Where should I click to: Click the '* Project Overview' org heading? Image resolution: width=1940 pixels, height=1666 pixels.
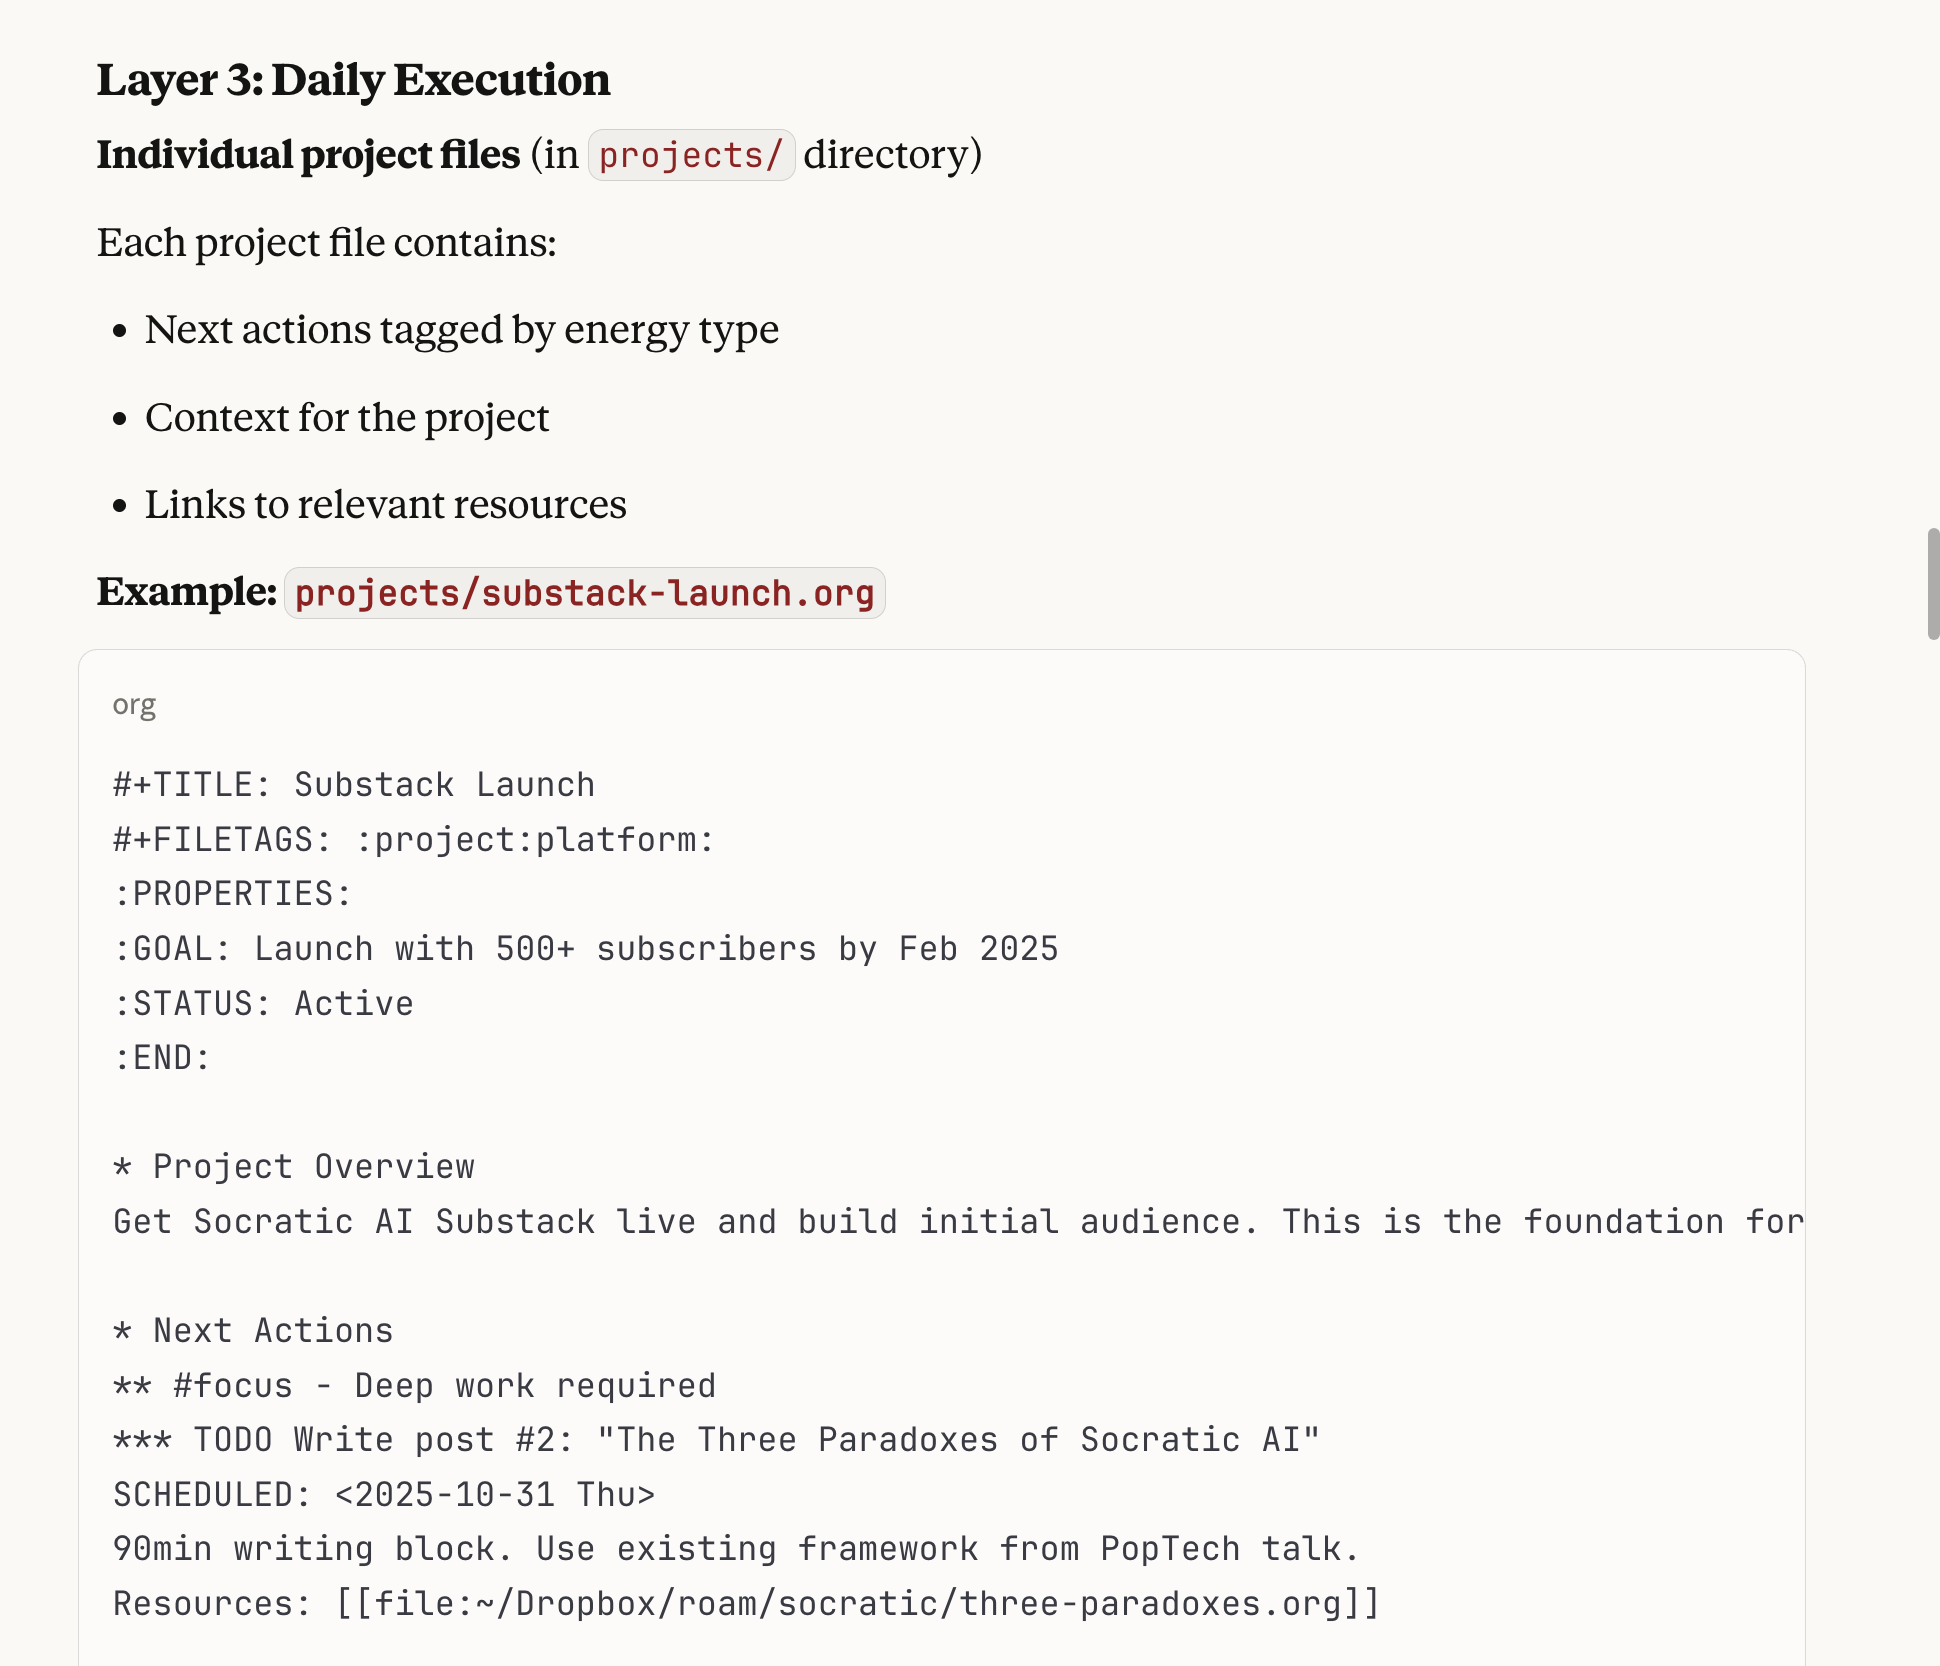click(x=294, y=1167)
